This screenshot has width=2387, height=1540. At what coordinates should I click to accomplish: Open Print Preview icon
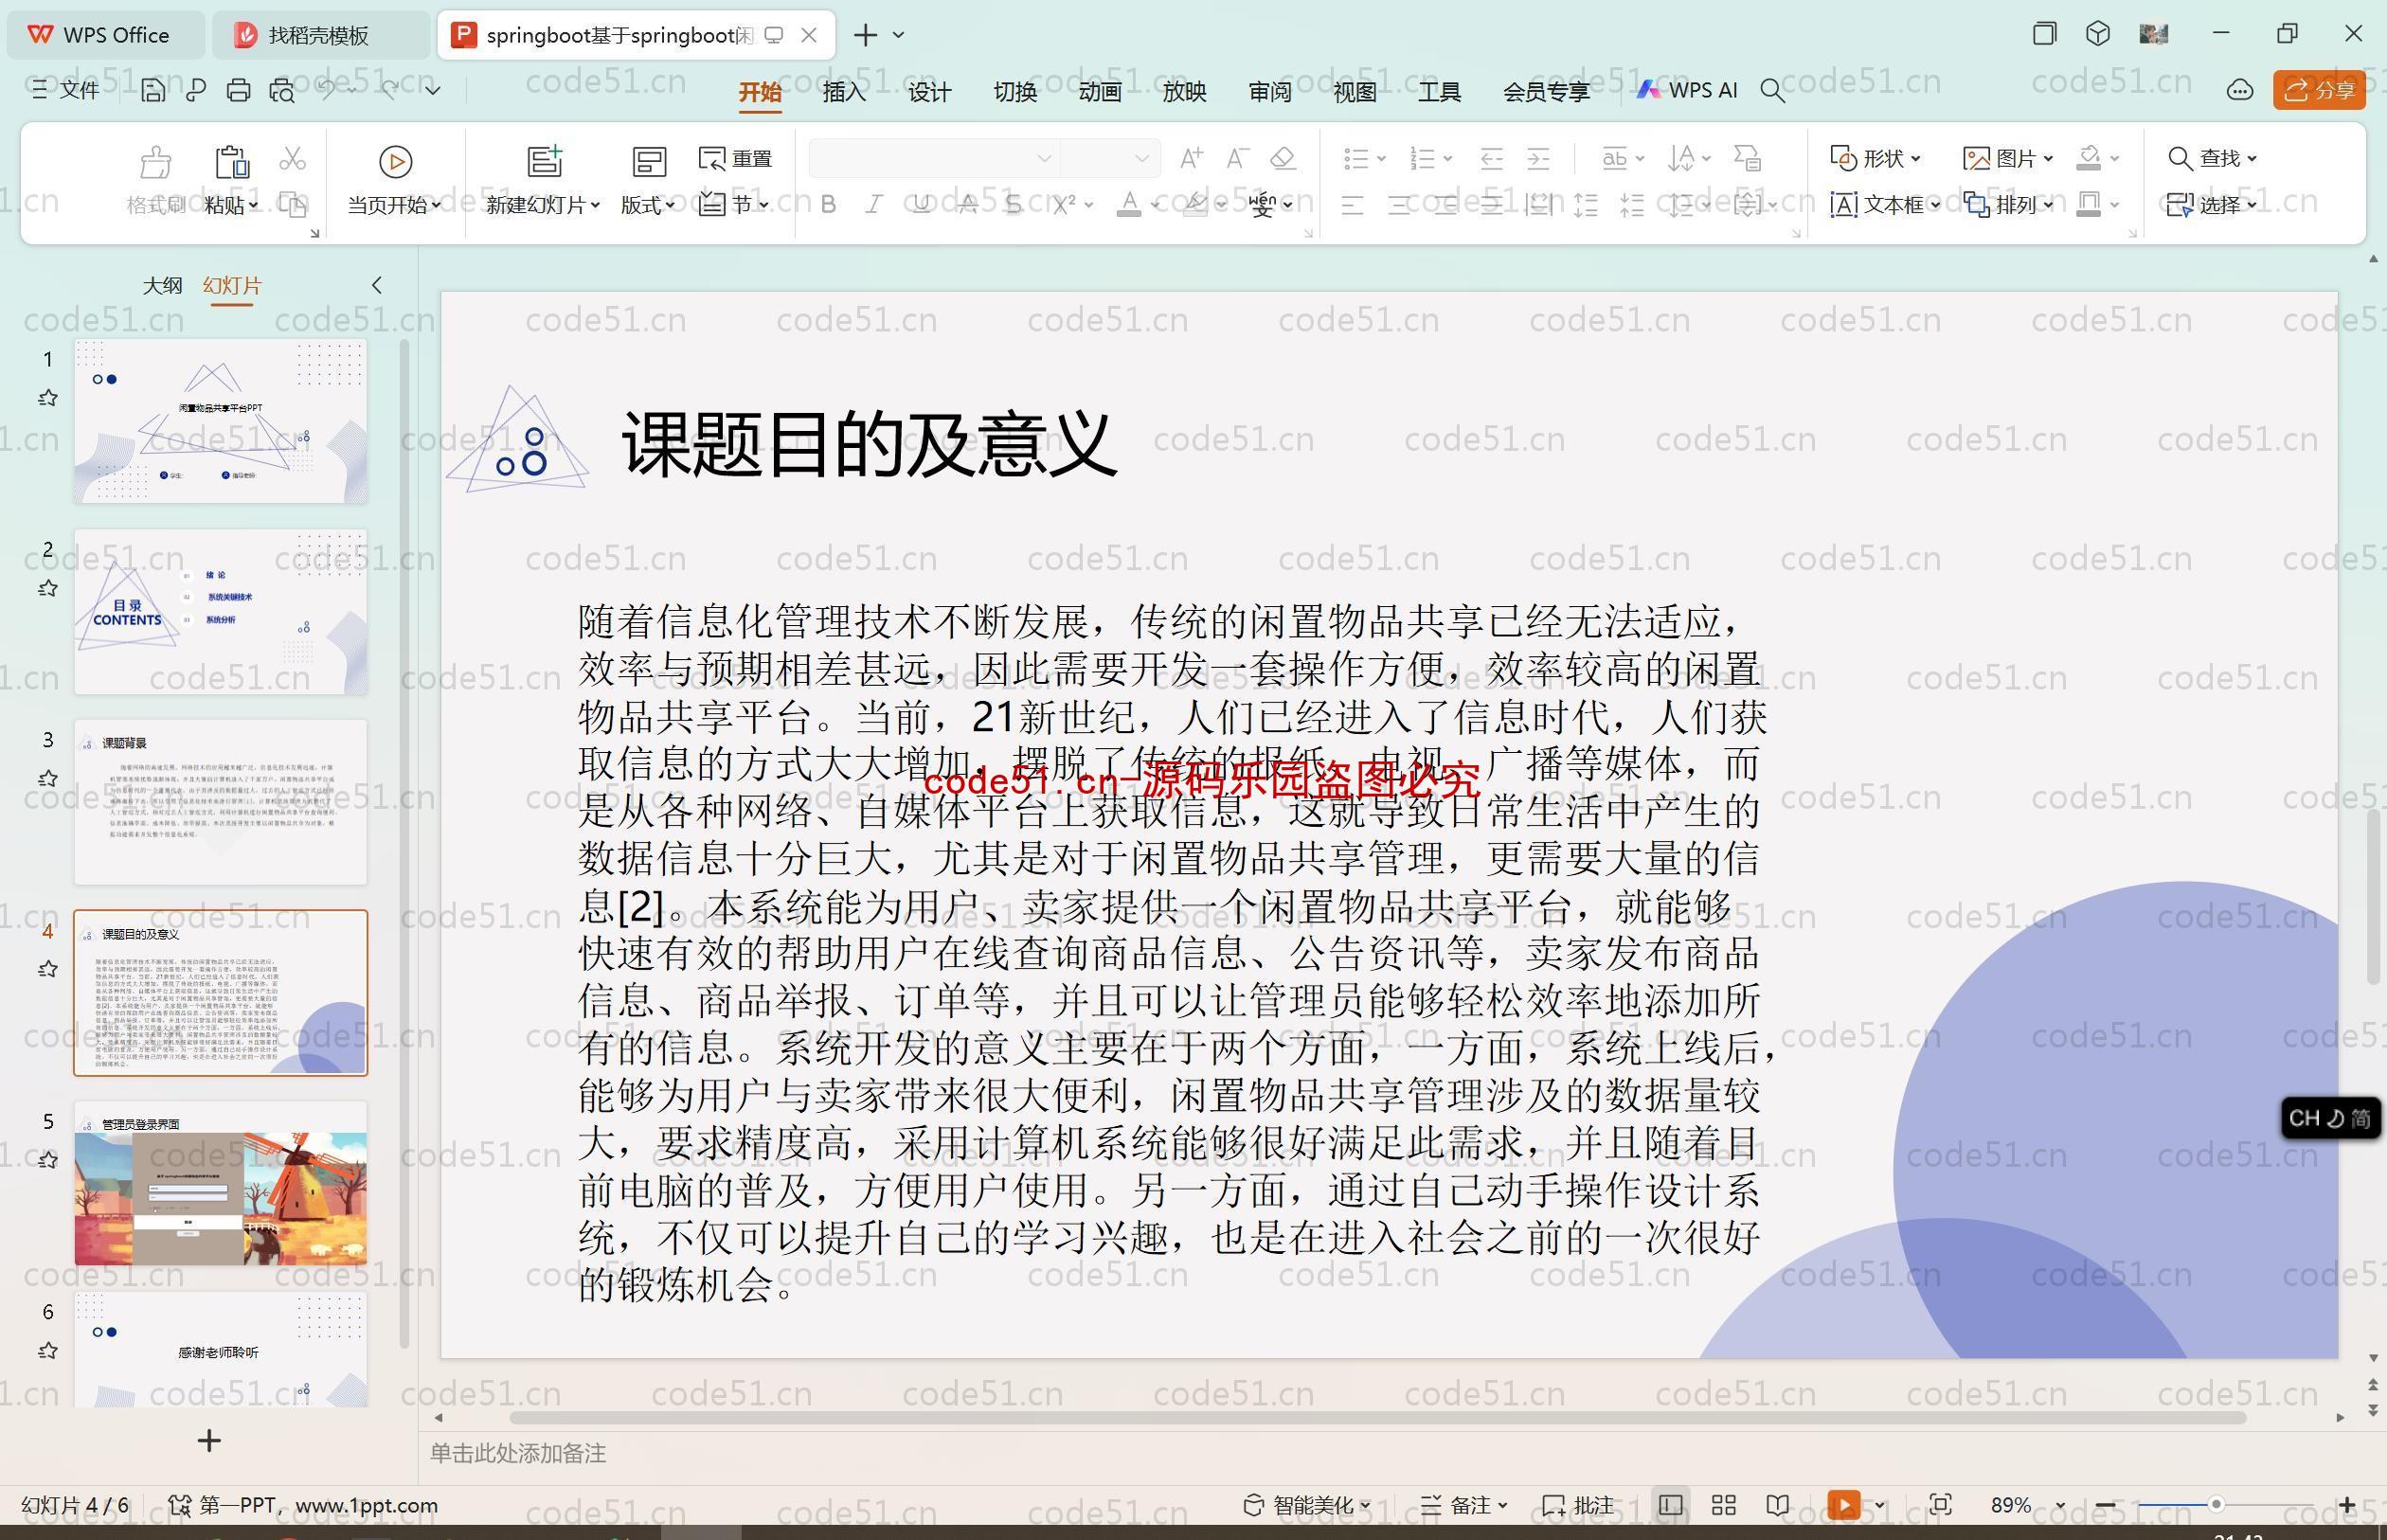click(282, 91)
